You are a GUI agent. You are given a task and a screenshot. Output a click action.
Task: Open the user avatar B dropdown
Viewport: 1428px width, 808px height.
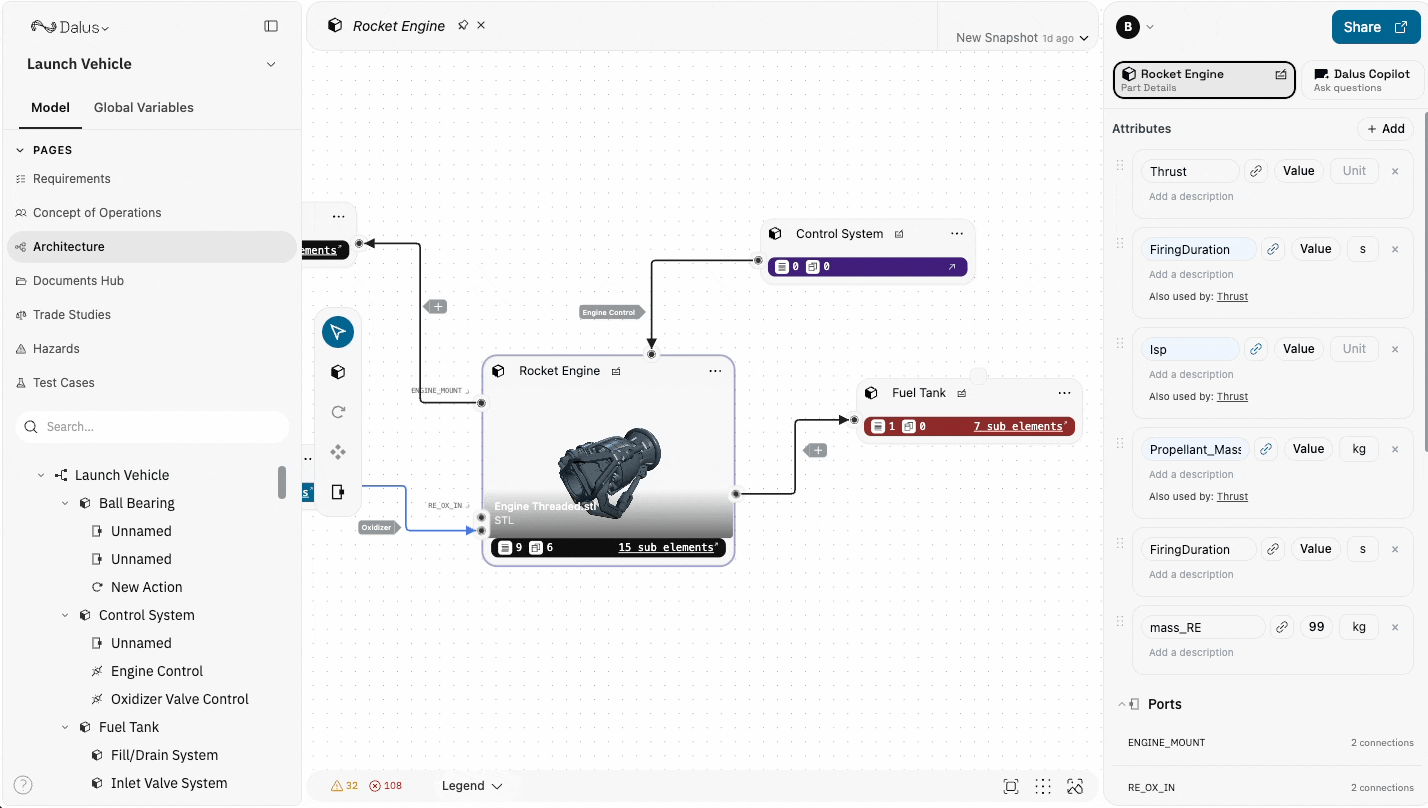point(1135,27)
